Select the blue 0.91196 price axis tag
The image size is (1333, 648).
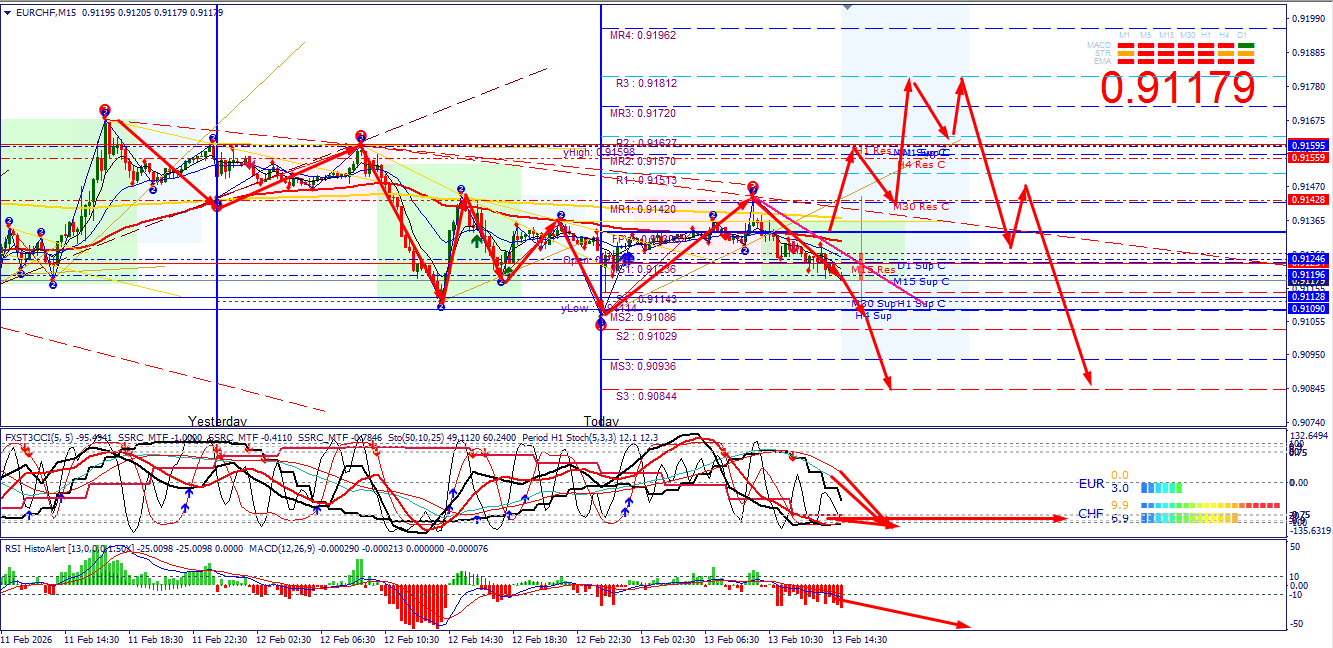[1308, 274]
